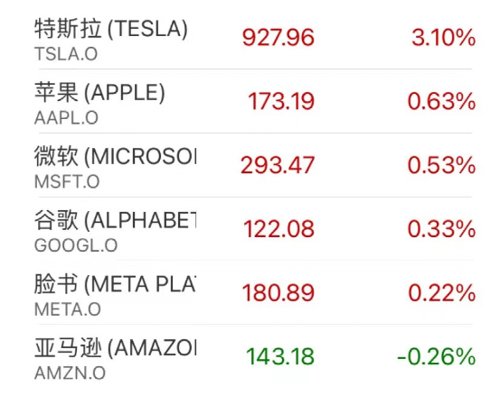Tap Alphabet change 0.33%
This screenshot has height=396, width=500.
tap(442, 229)
